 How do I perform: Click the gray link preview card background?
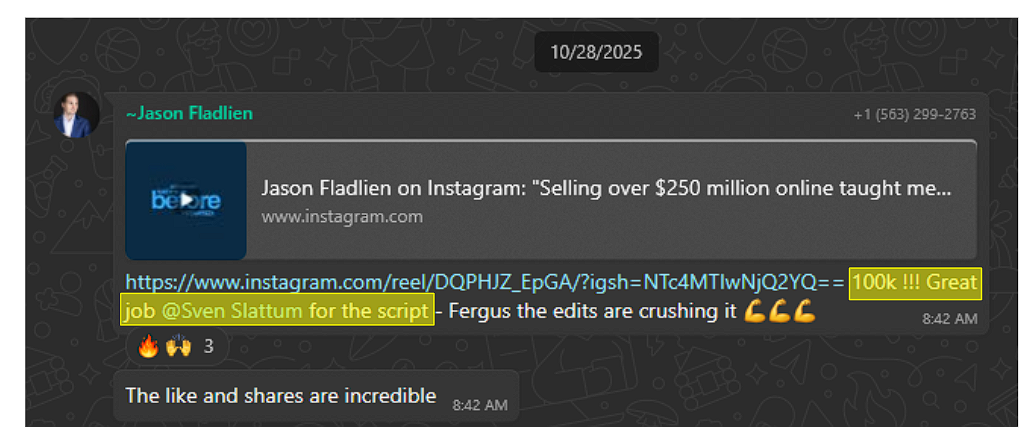(700, 240)
